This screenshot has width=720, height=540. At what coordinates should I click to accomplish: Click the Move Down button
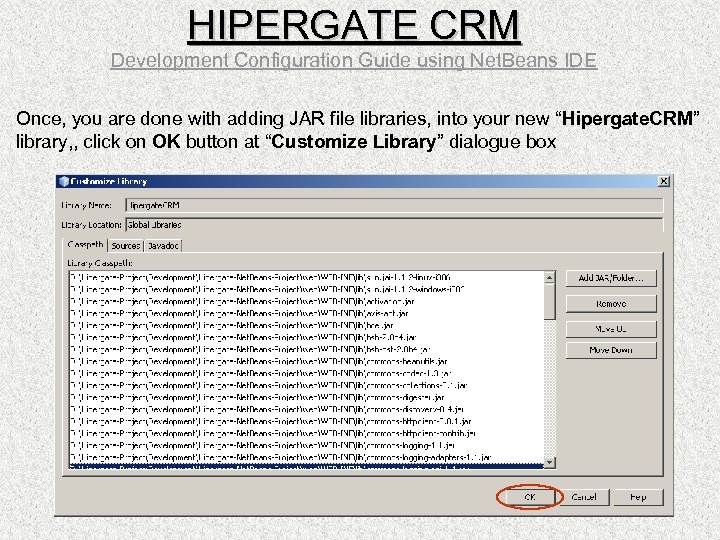point(611,350)
